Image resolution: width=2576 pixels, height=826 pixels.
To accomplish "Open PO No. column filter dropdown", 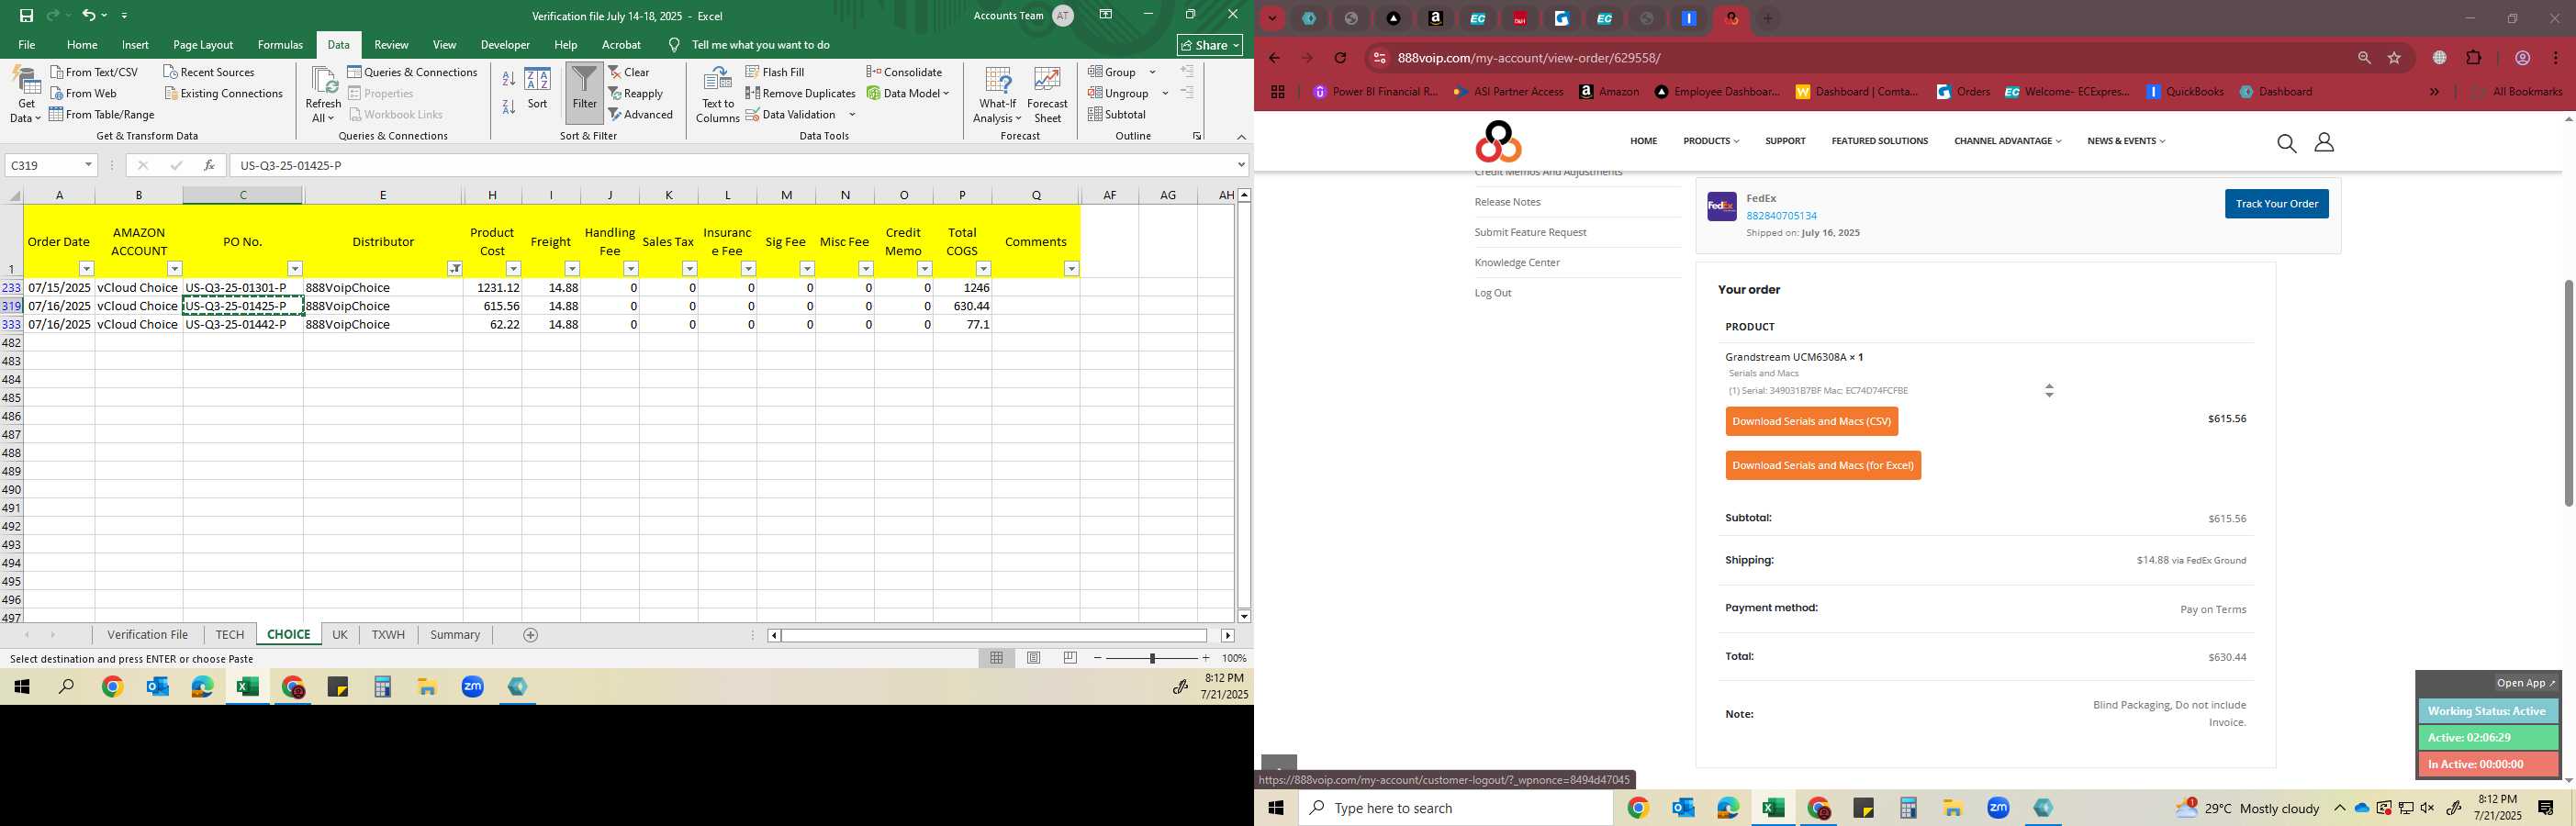I will 295,268.
